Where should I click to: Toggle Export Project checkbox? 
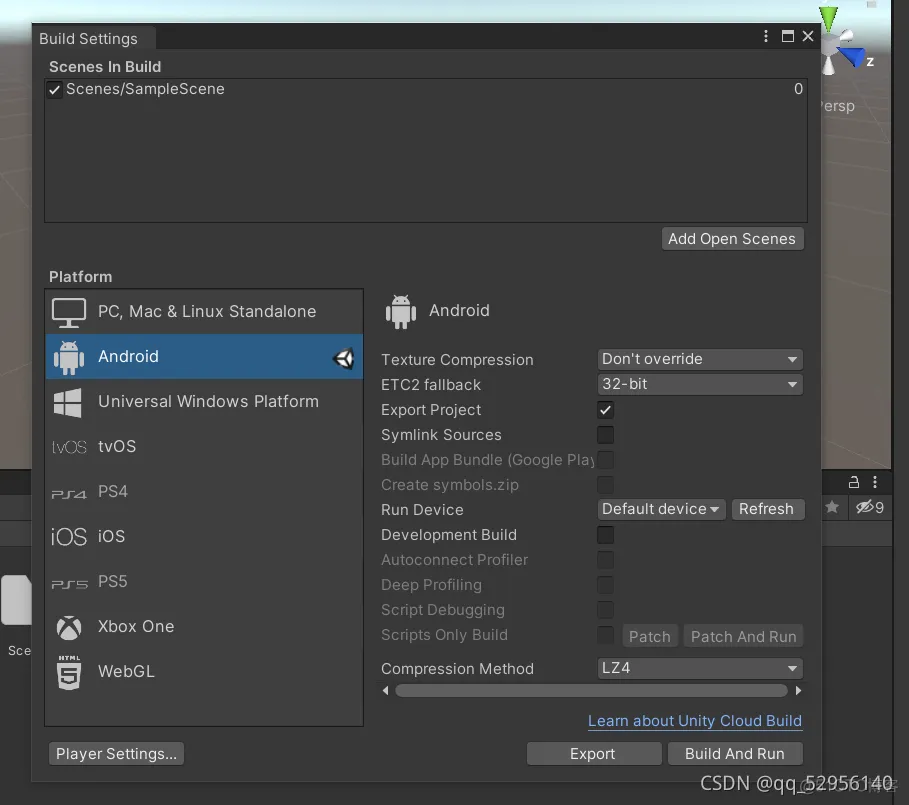click(605, 410)
